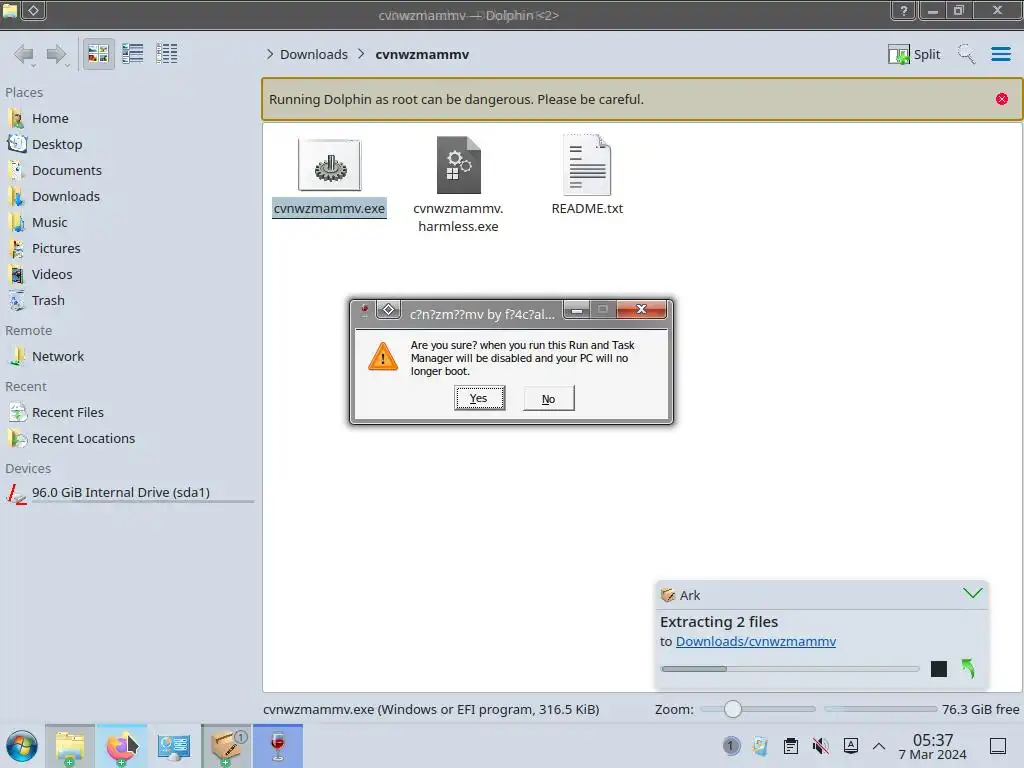
Task: Show desktop using corner button
Action: [998, 746]
